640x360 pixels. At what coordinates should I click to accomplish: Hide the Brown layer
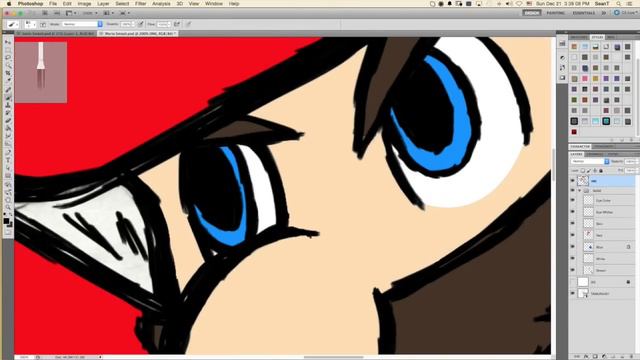pos(572,270)
